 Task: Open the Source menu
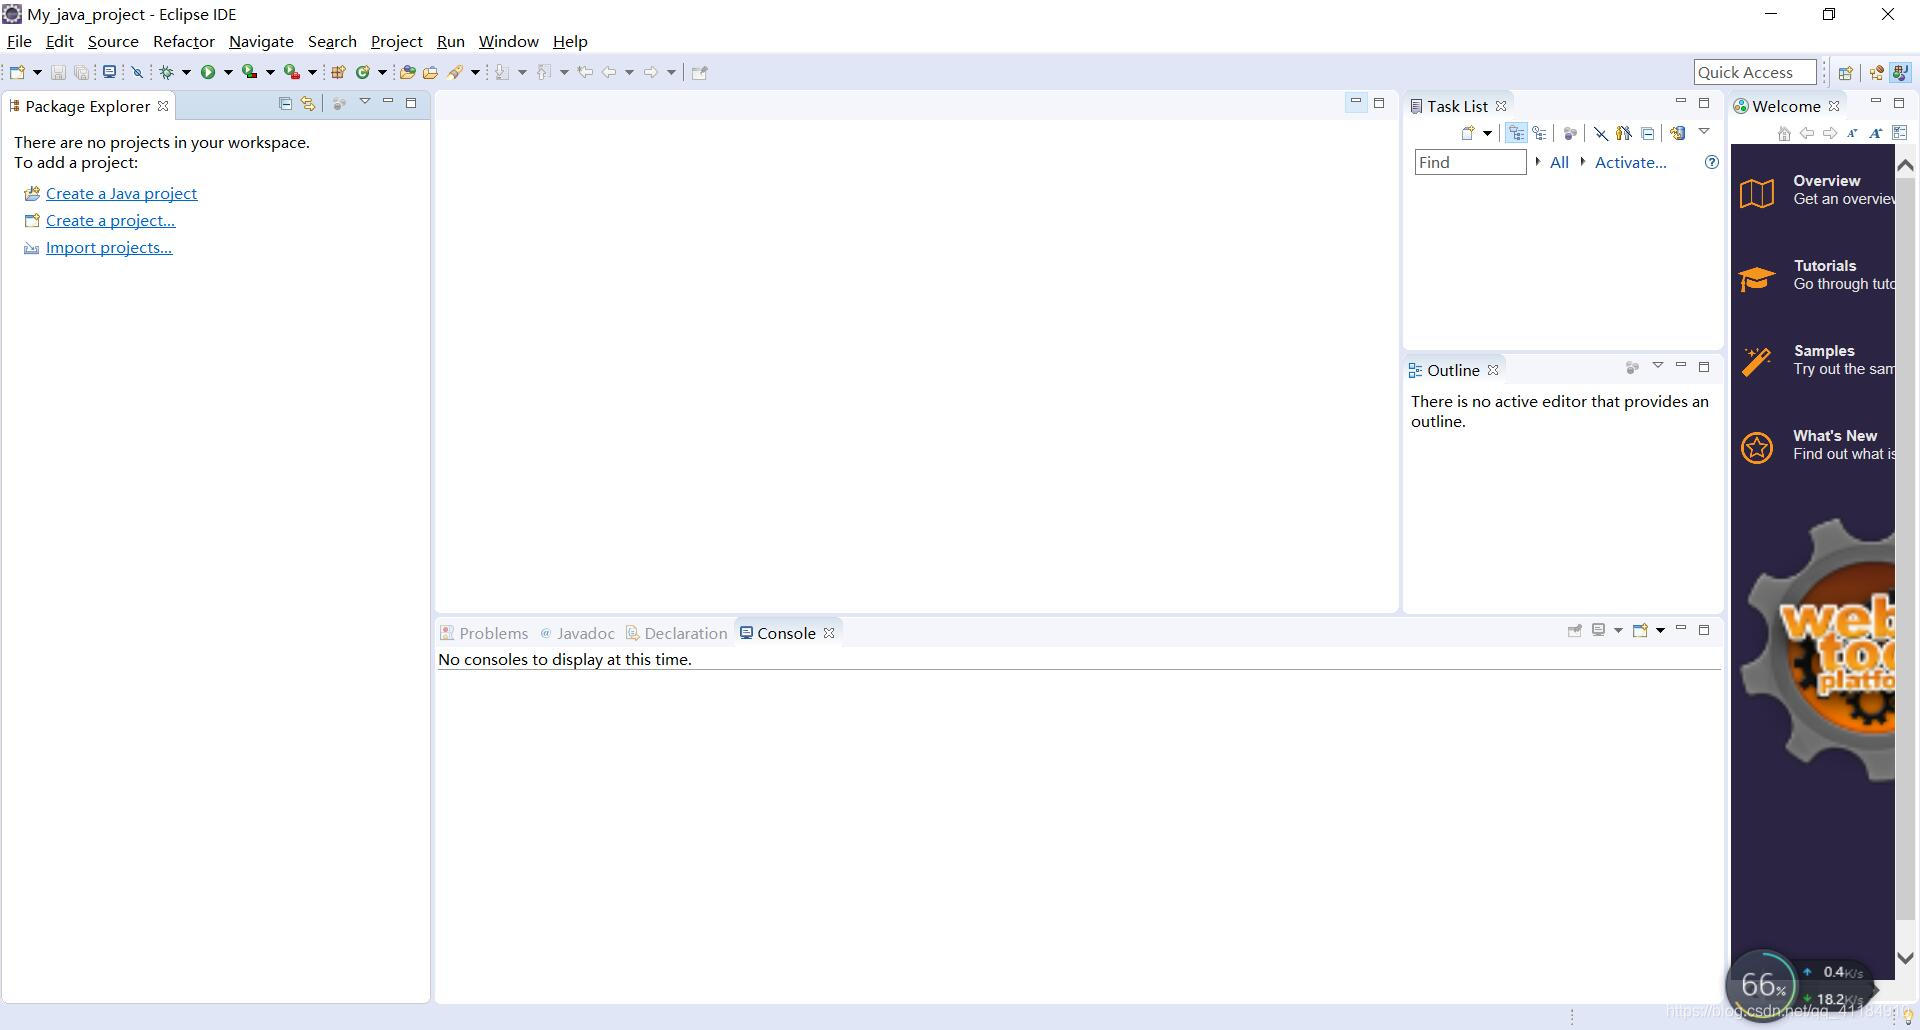click(113, 42)
